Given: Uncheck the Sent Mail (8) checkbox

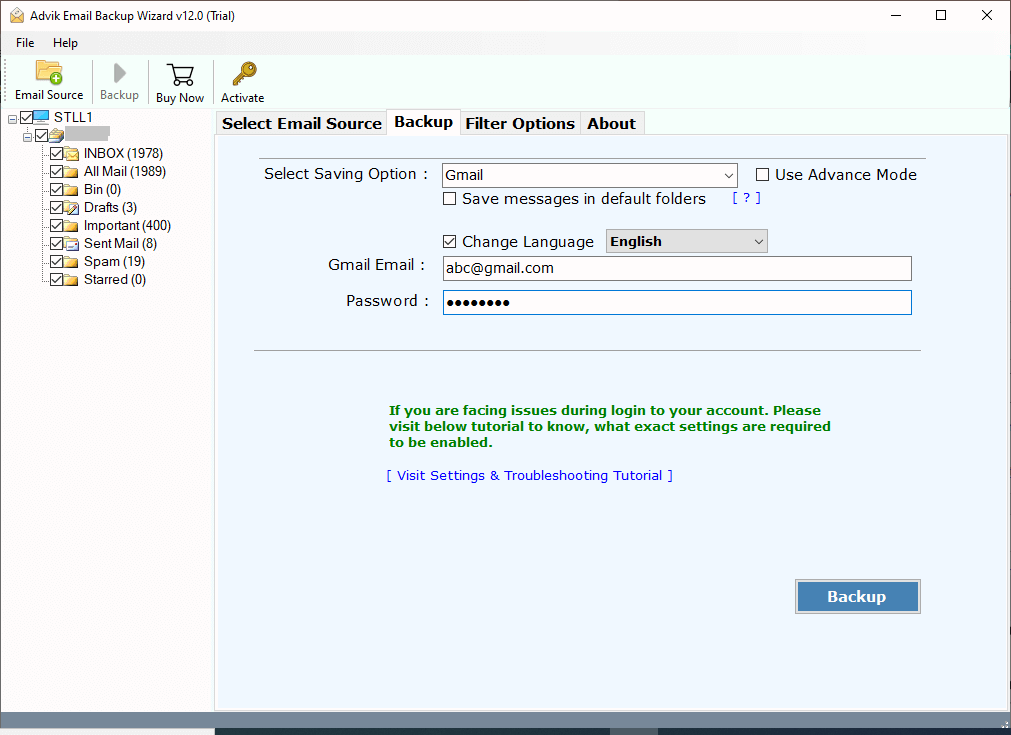Looking at the screenshot, I should tap(57, 244).
